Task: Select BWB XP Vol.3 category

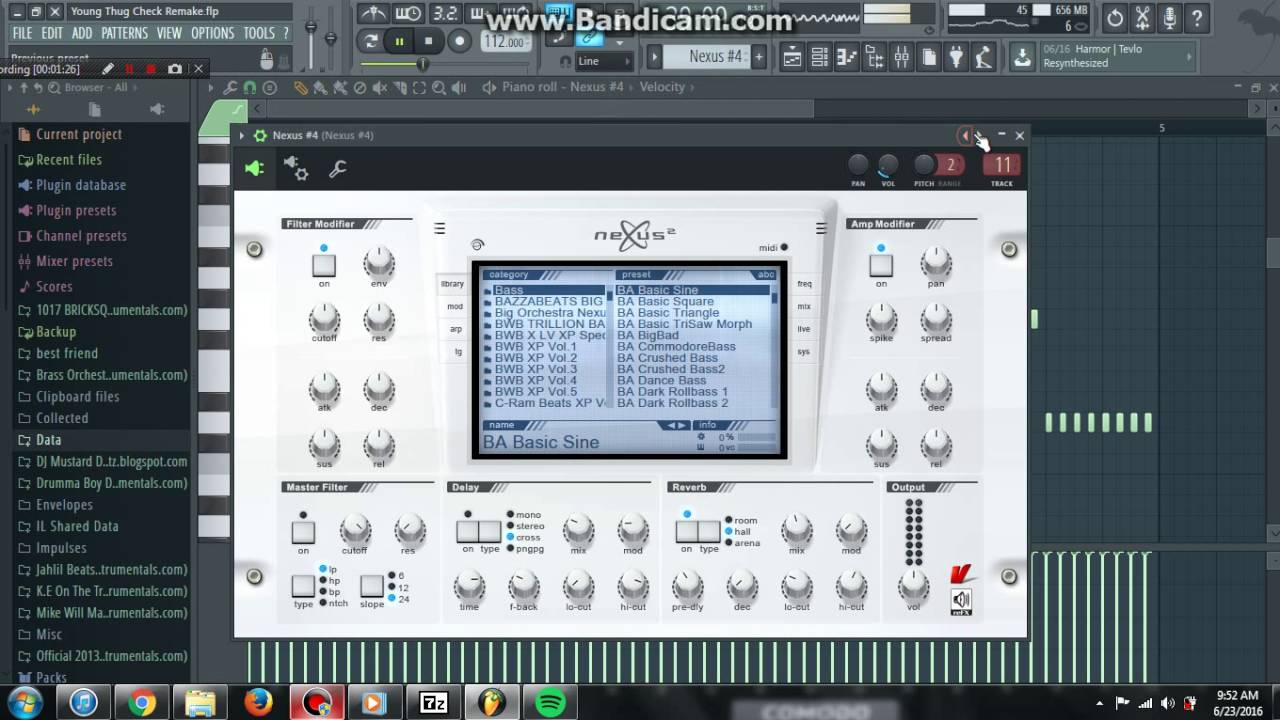Action: click(536, 369)
